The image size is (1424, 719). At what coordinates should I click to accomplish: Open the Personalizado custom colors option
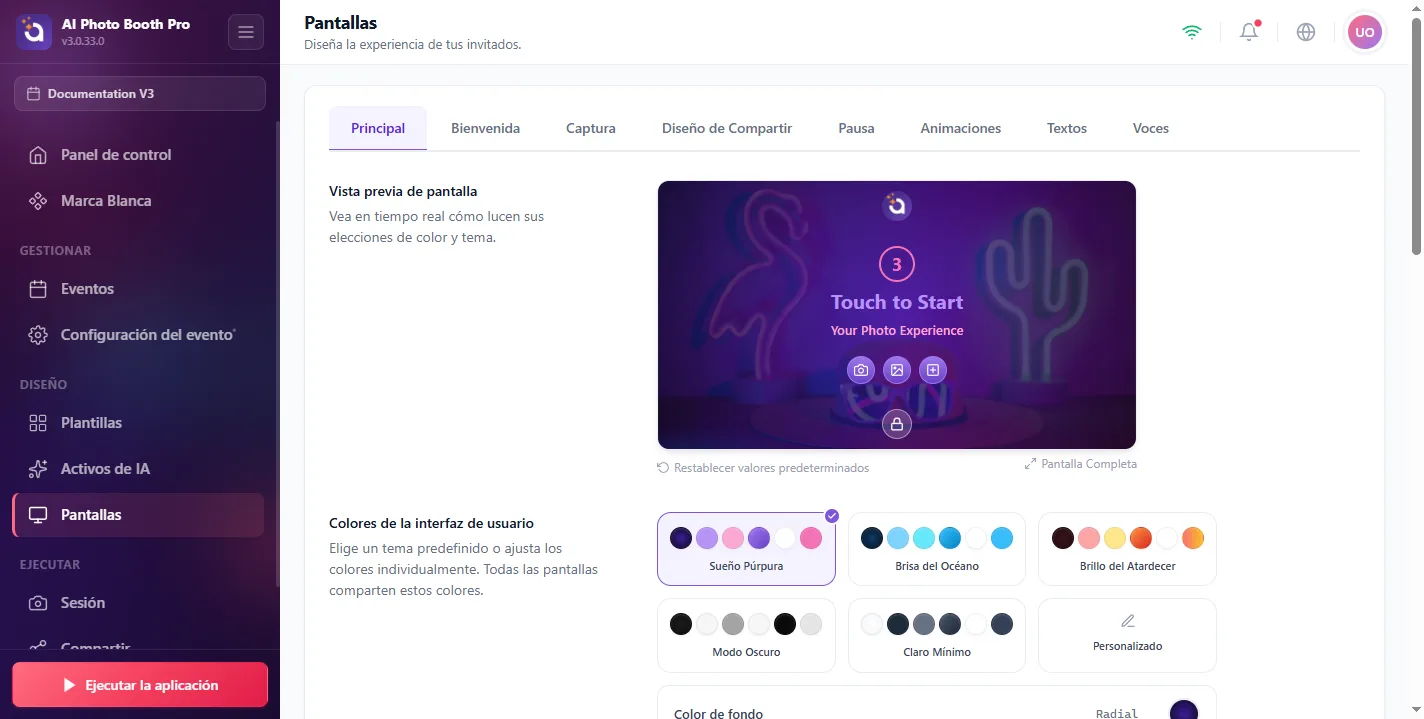(x=1128, y=635)
